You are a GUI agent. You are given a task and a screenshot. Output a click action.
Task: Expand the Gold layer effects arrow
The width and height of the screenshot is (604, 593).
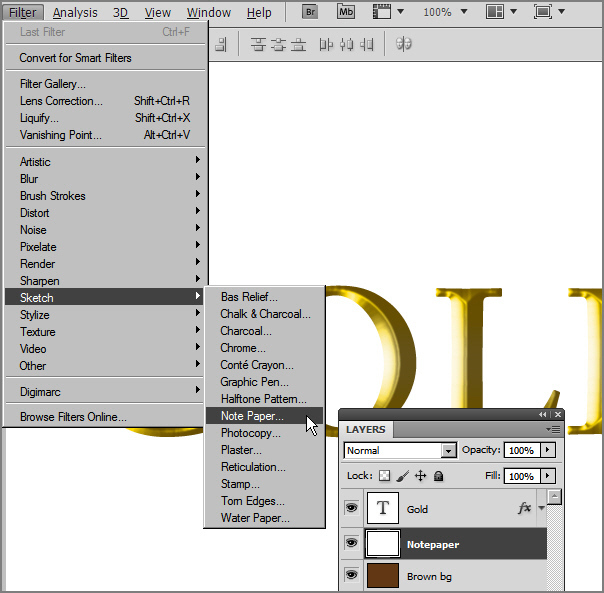pos(541,508)
